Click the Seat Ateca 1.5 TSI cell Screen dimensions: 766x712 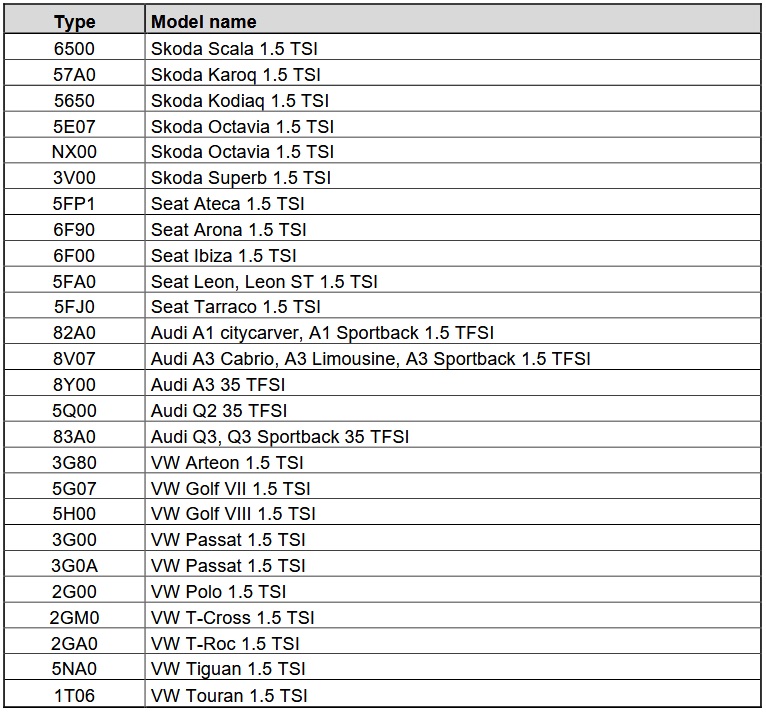point(228,204)
